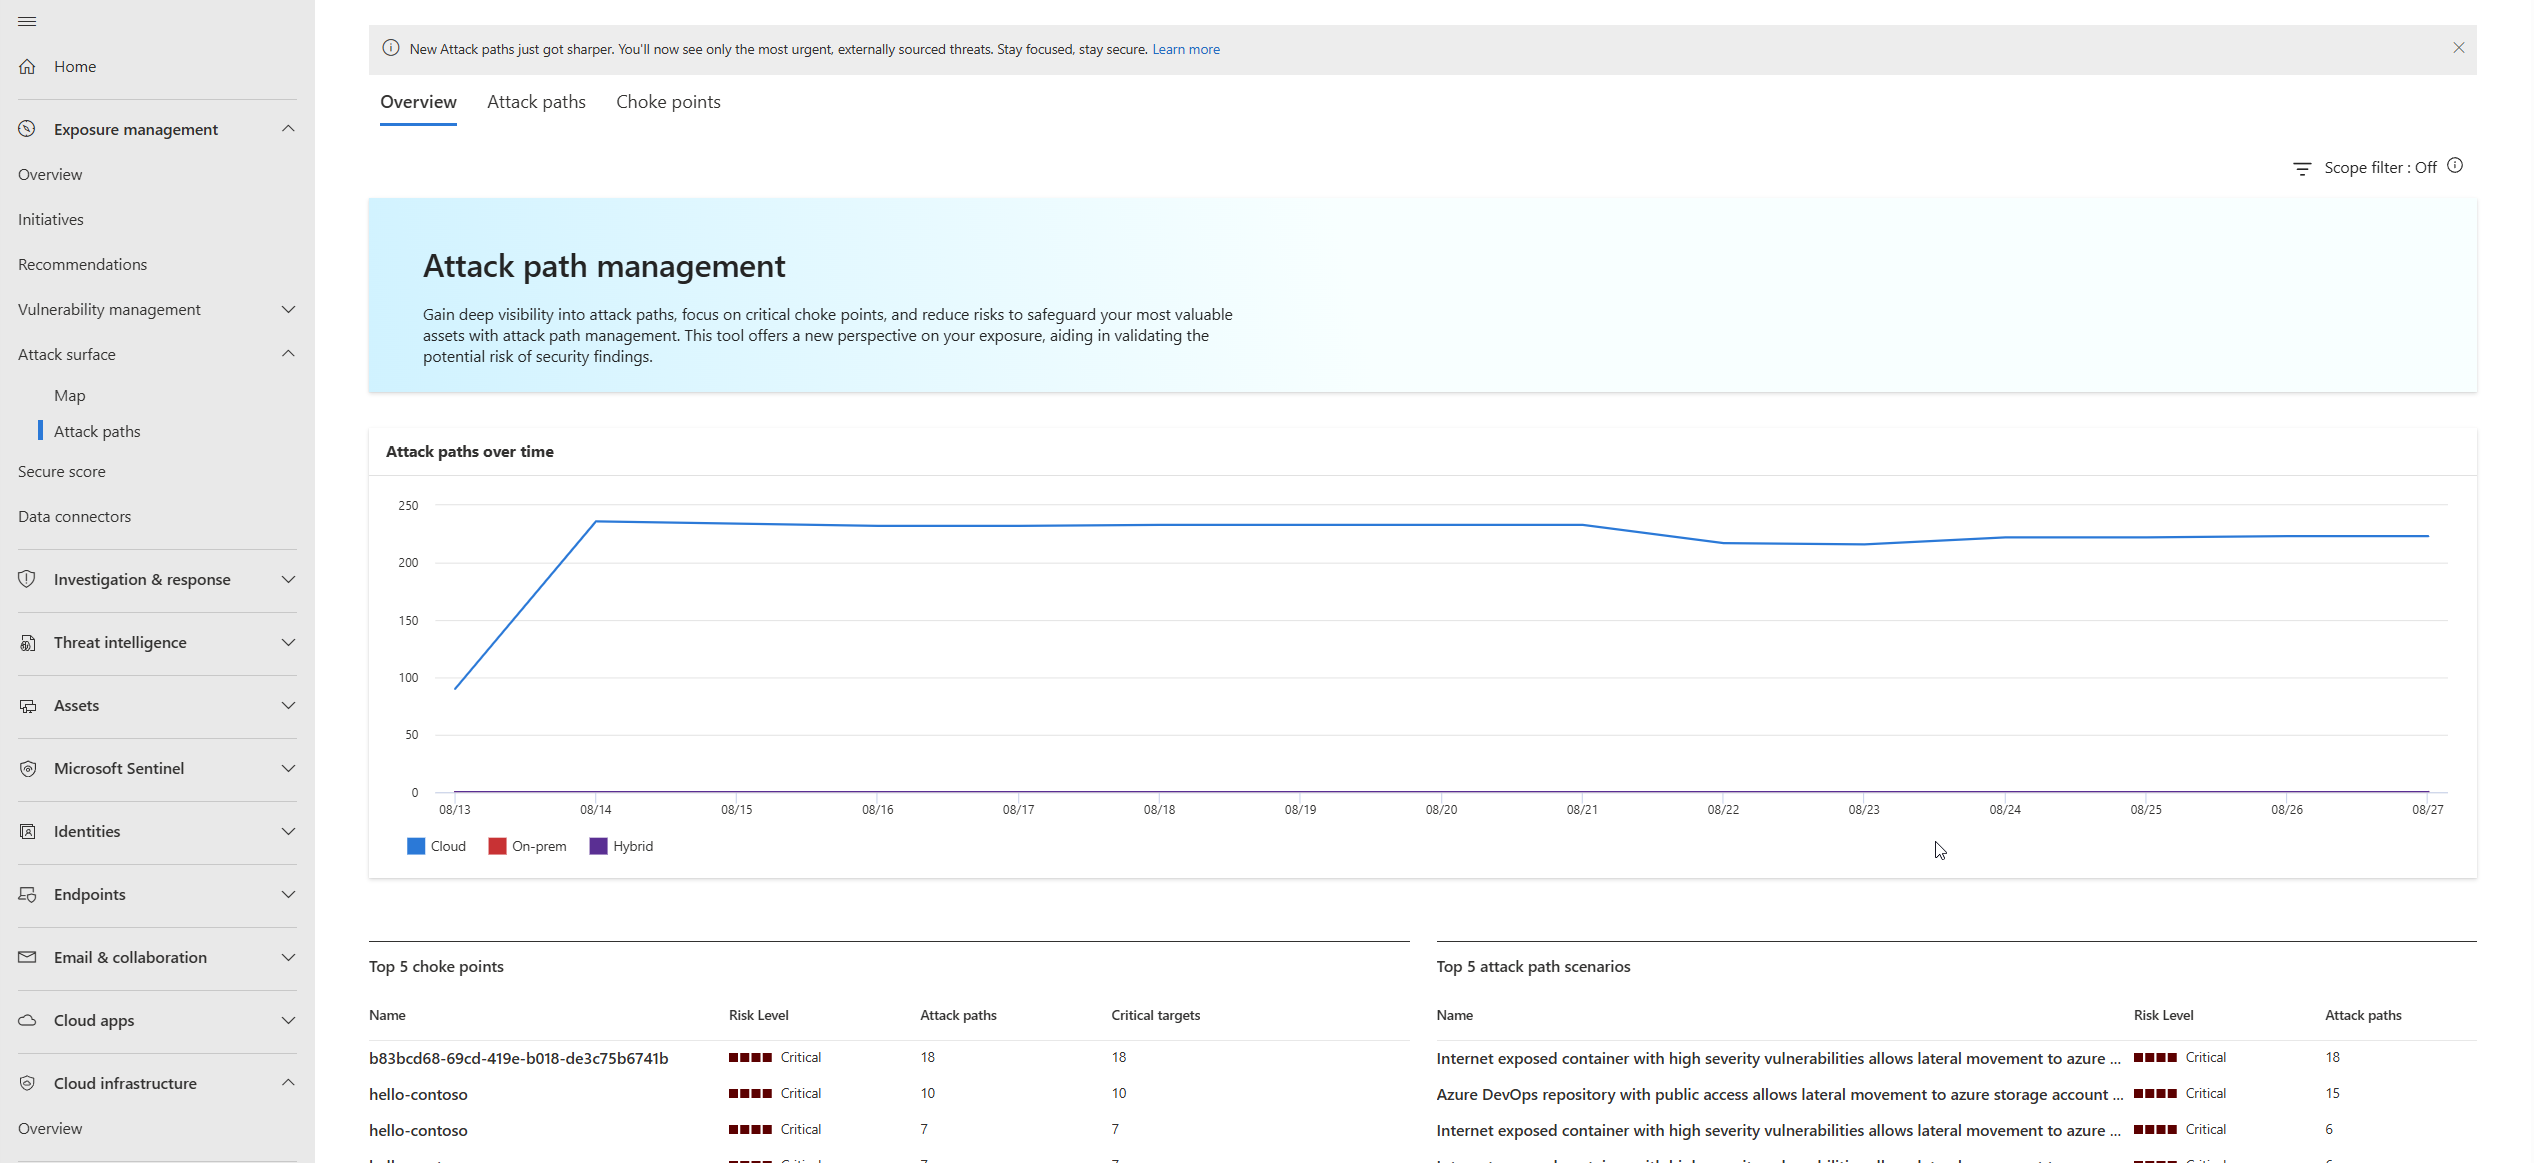Click the Investigation & response shield icon

[x=27, y=579]
